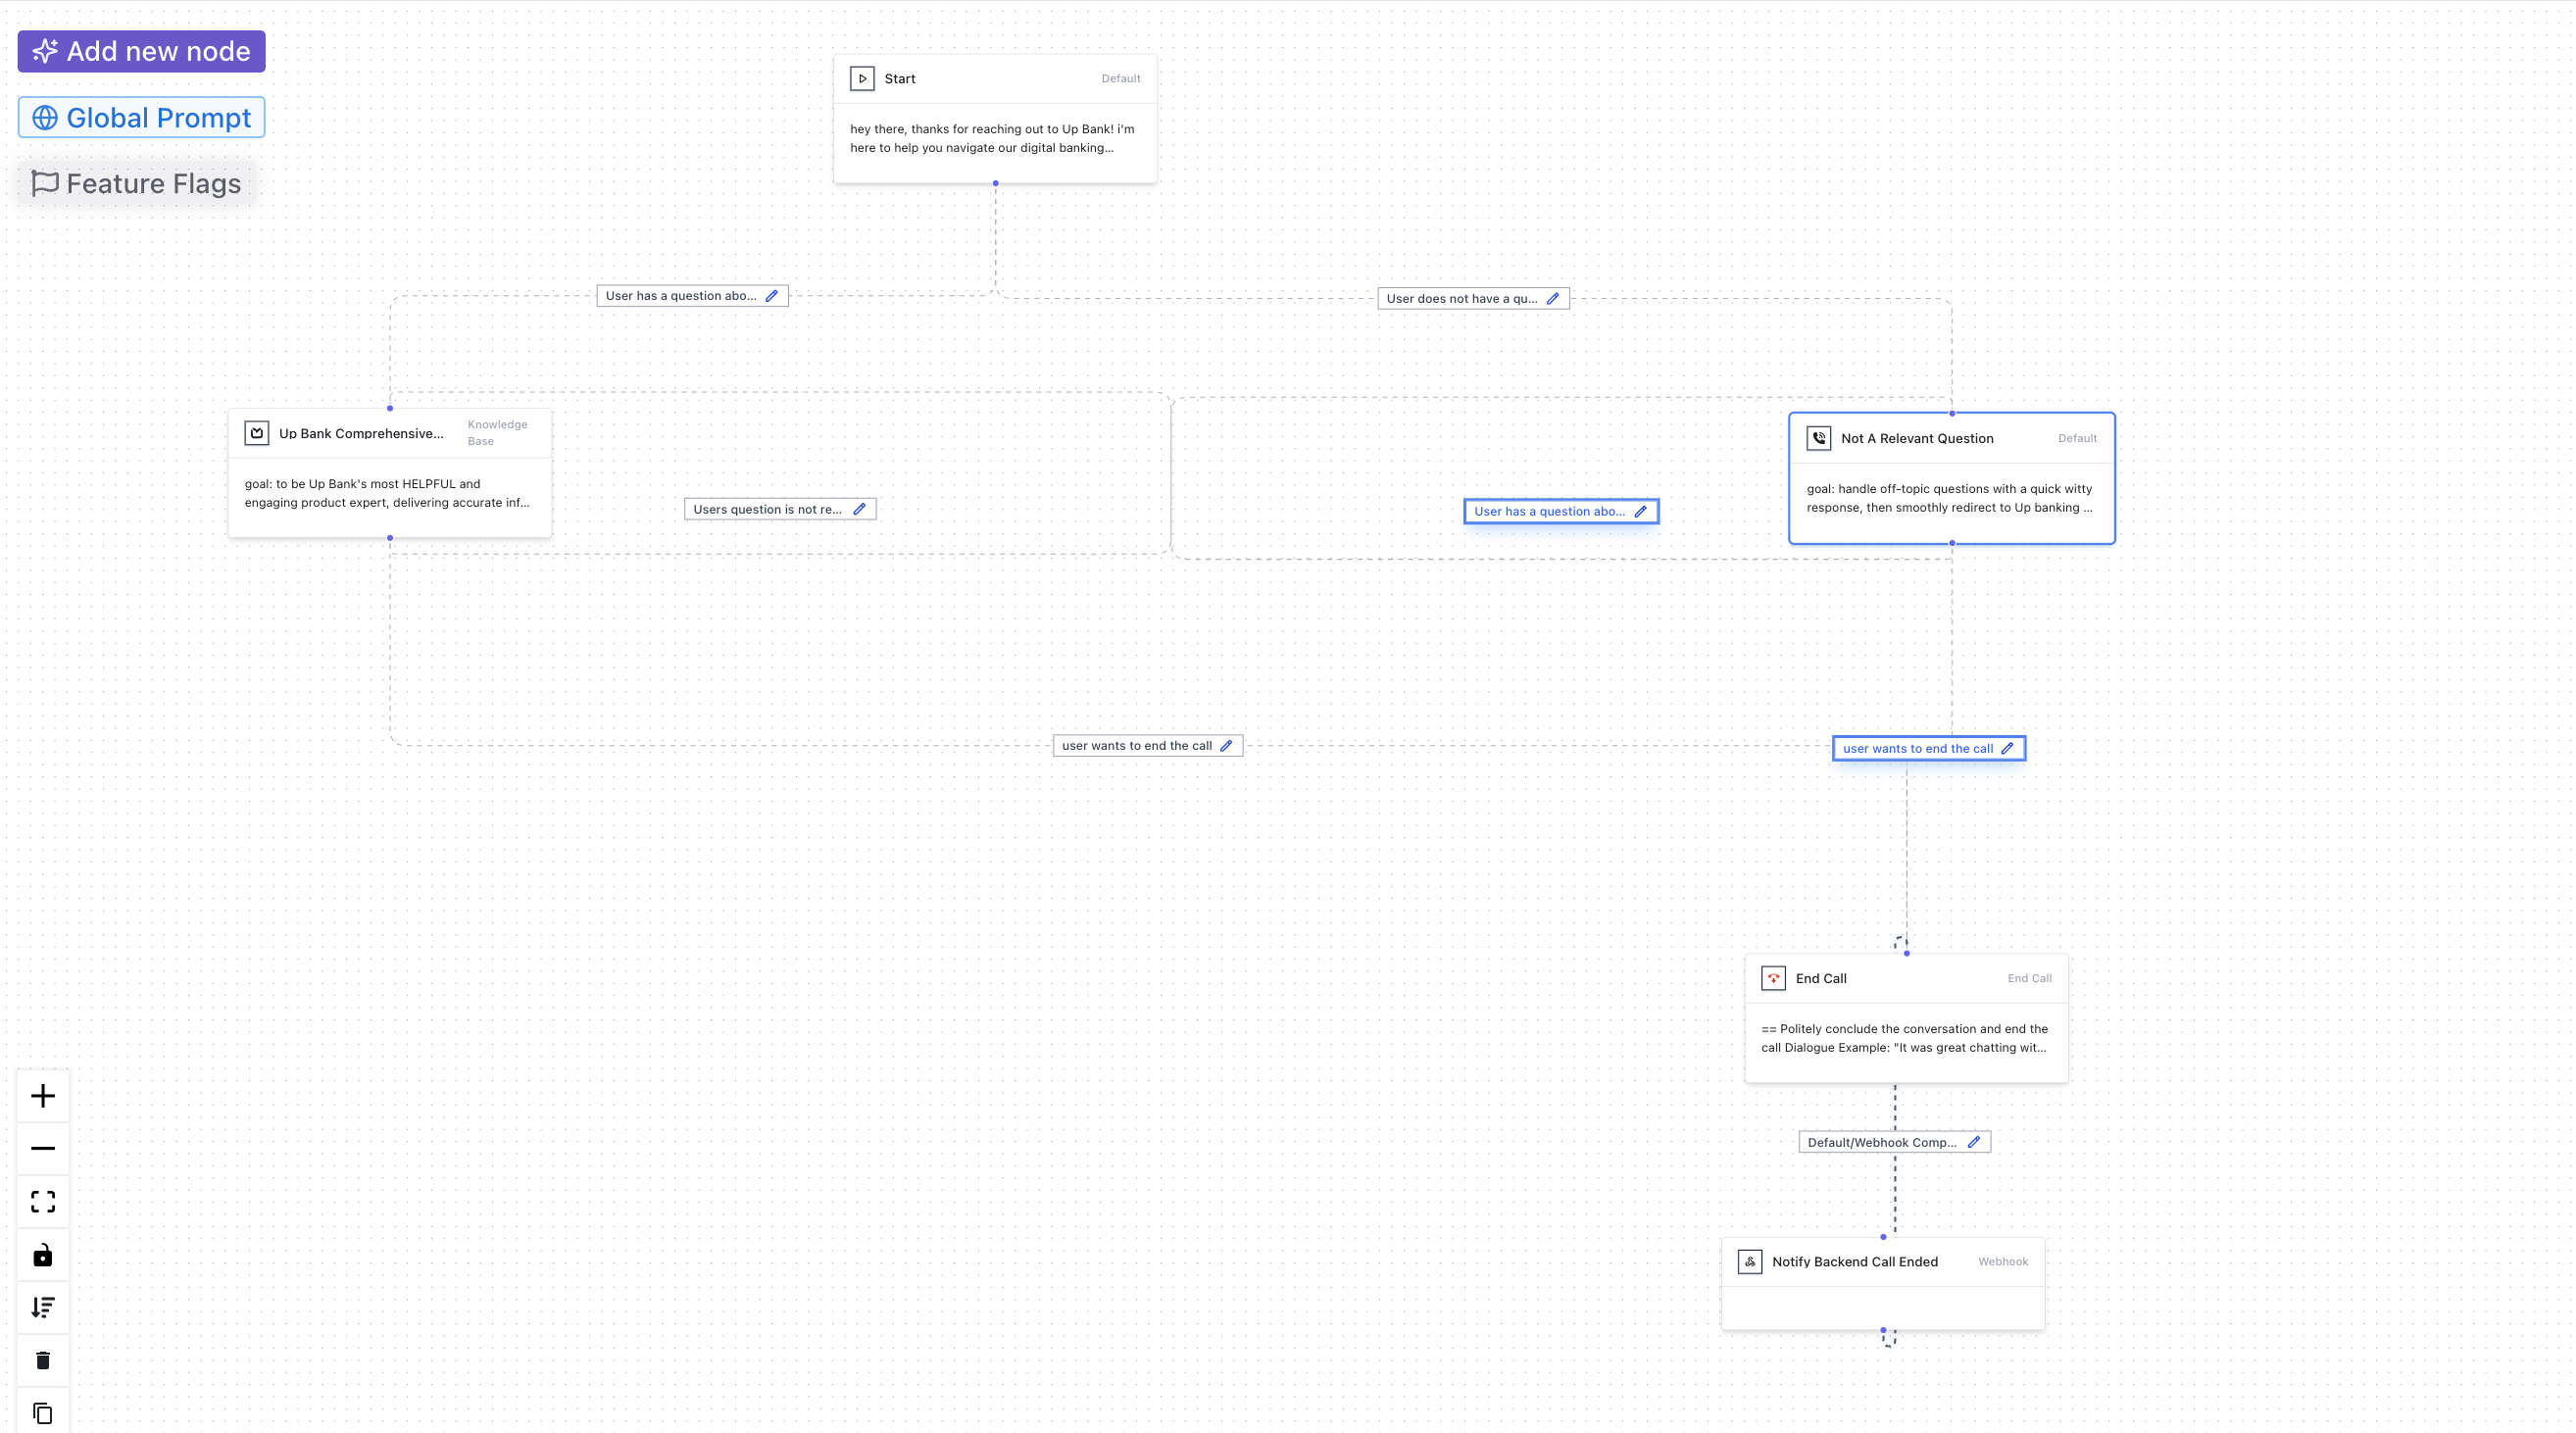Click the Start node play icon
The width and height of the screenshot is (2576, 1433).
pos(861,78)
